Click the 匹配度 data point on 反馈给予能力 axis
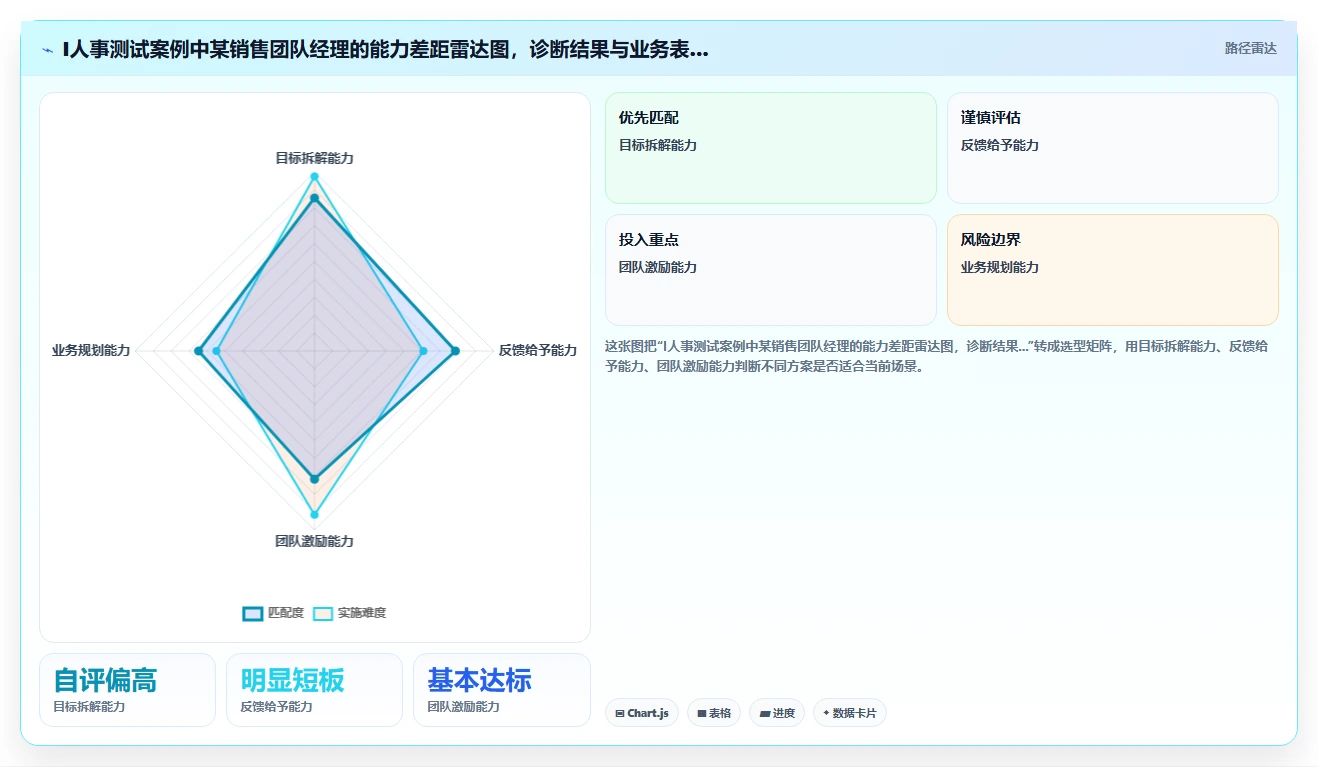The image size is (1318, 767). click(x=455, y=351)
